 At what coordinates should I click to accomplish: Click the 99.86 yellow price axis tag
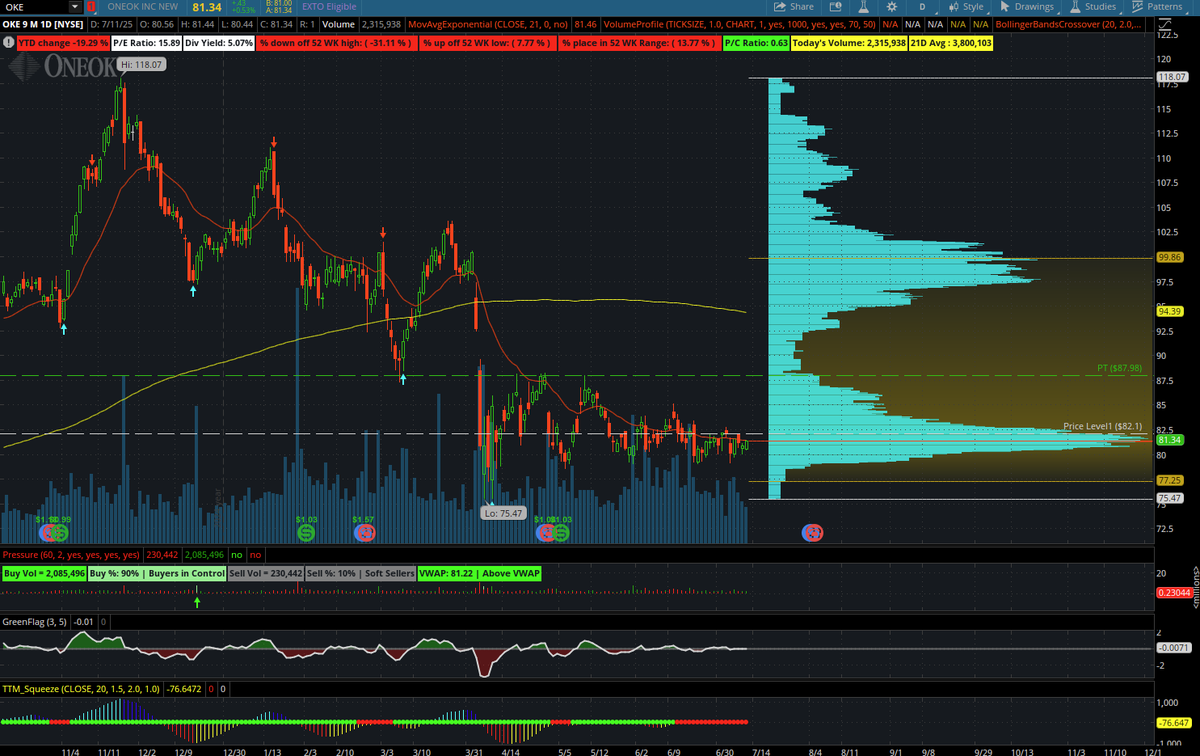1170,257
